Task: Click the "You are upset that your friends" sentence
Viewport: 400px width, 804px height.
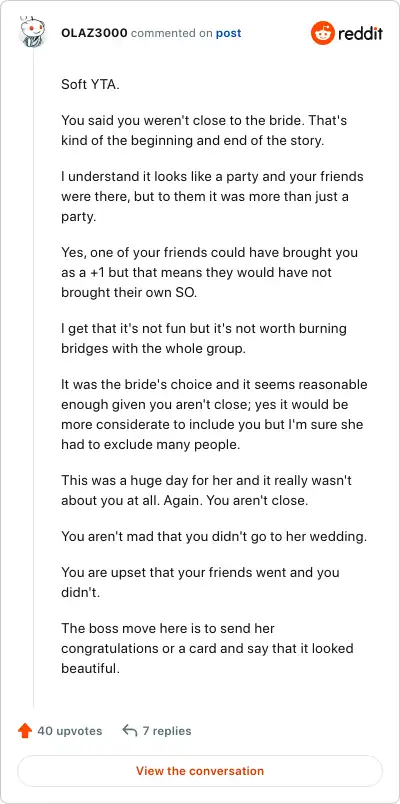Action: tap(200, 582)
